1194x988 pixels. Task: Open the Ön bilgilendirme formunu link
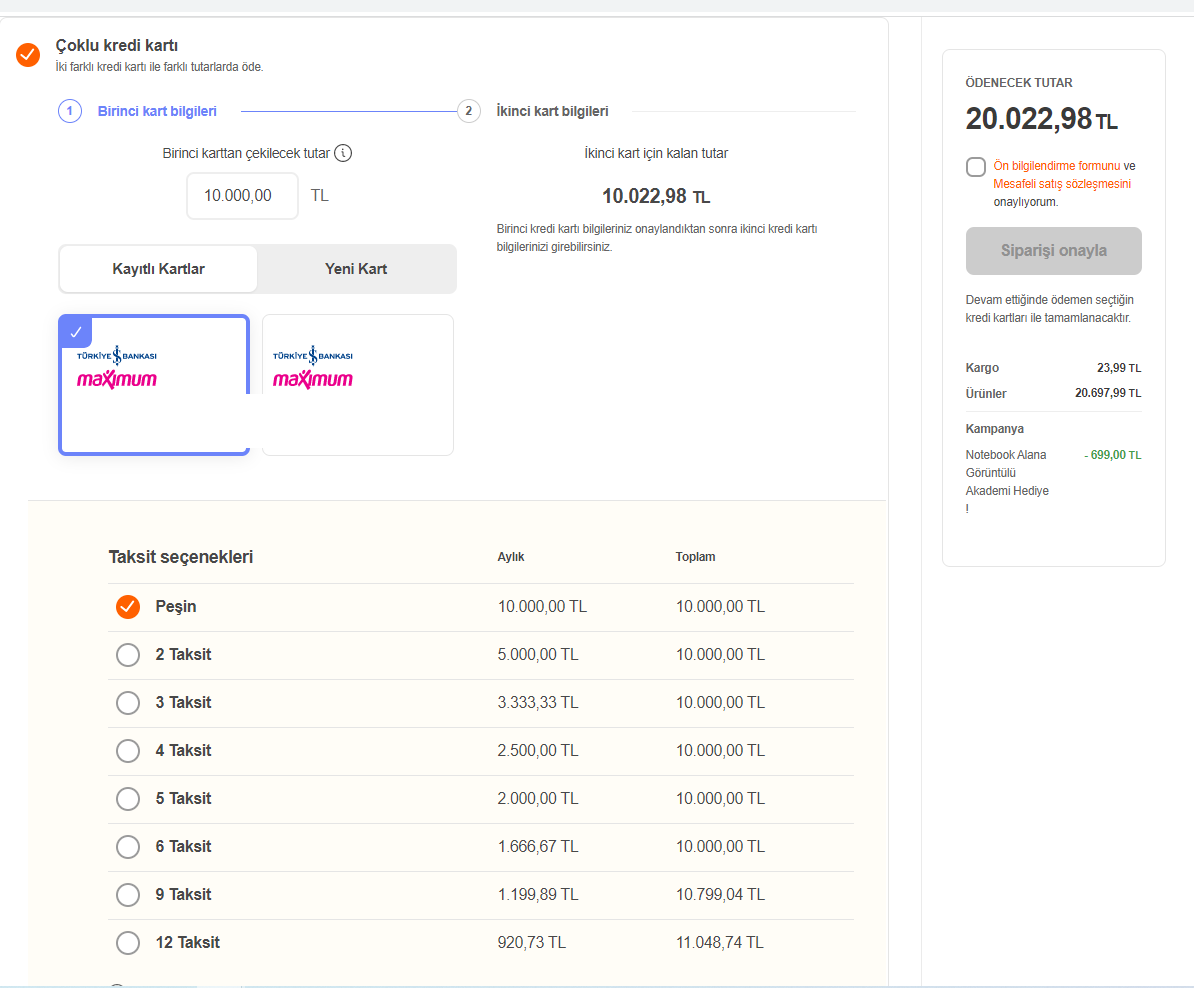[1056, 166]
